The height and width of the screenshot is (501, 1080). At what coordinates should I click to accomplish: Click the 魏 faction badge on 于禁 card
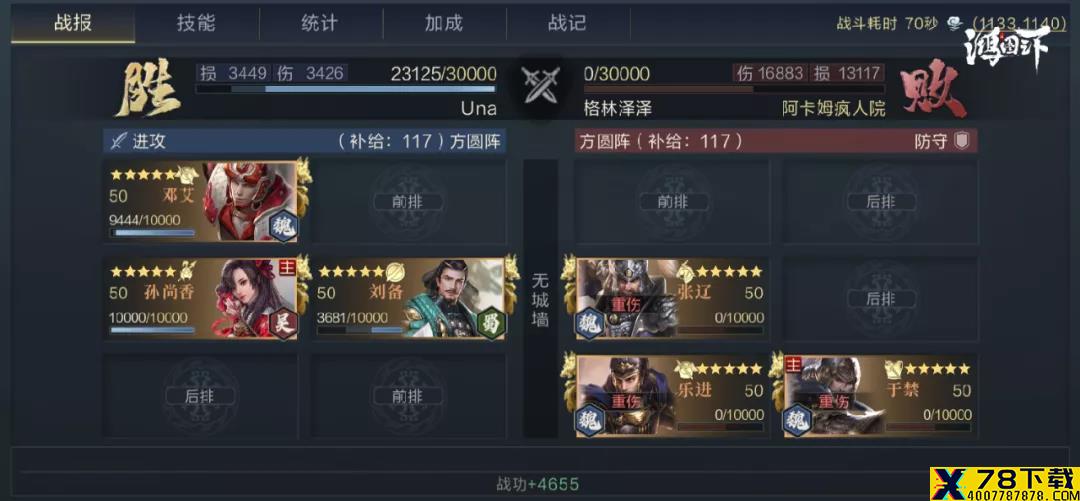coord(798,420)
